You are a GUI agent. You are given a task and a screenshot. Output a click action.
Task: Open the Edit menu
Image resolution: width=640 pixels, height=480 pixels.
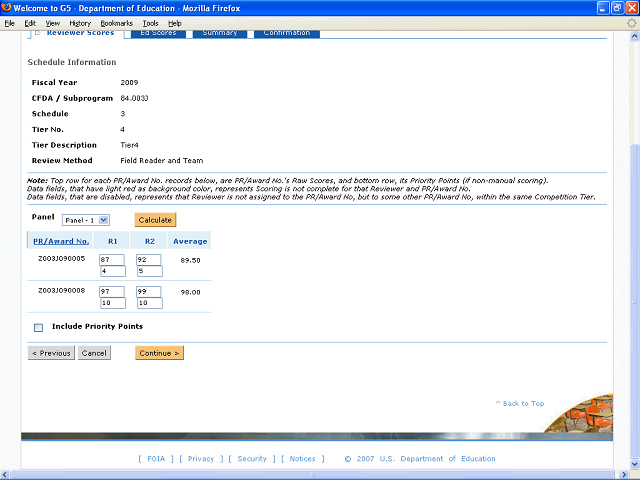(30, 23)
